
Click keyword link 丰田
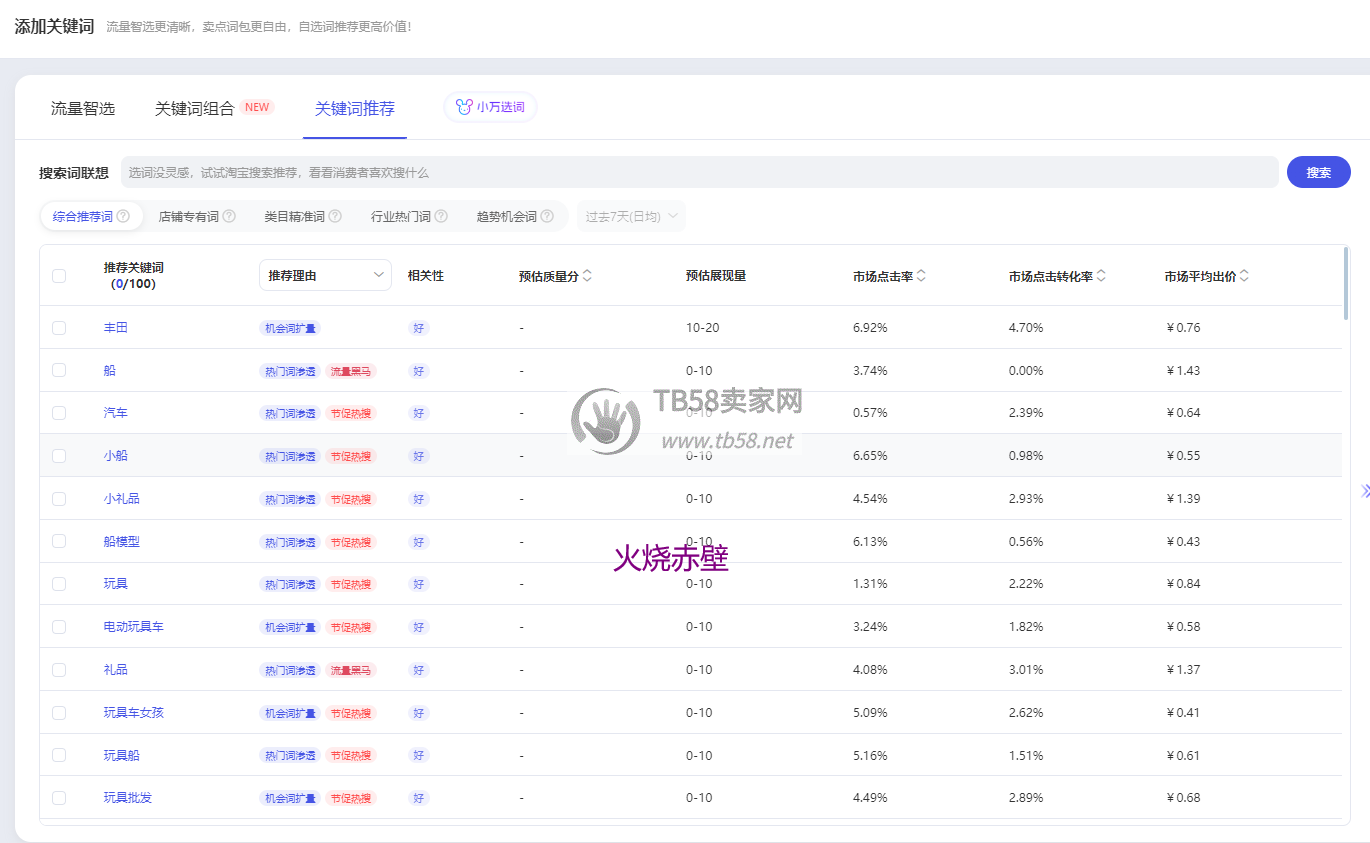[116, 328]
